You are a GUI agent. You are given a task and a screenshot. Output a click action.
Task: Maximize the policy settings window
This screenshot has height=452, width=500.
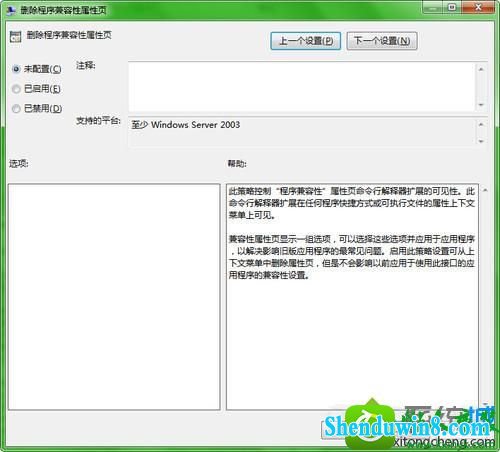pyautogui.click(x=452, y=7)
